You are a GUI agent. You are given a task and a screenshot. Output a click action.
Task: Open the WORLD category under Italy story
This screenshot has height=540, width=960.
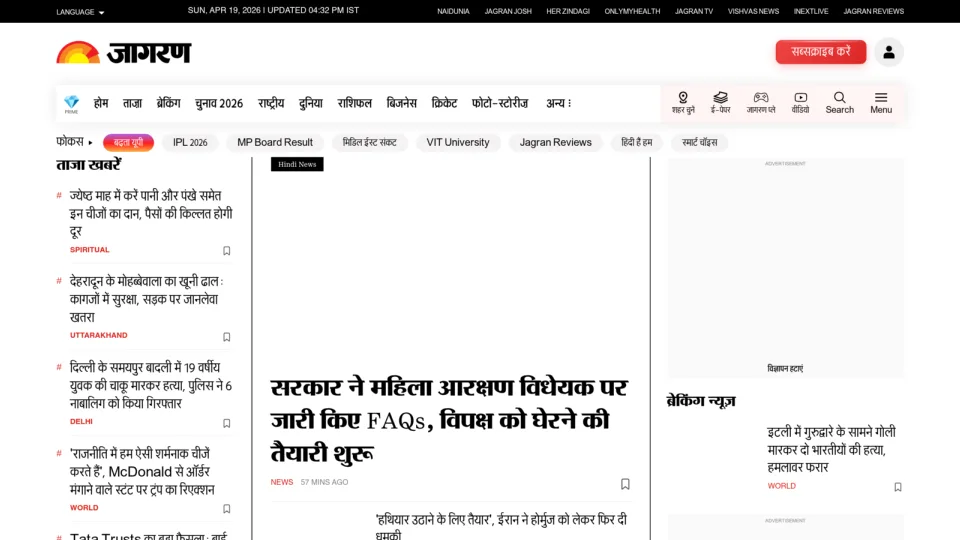pyautogui.click(x=782, y=486)
